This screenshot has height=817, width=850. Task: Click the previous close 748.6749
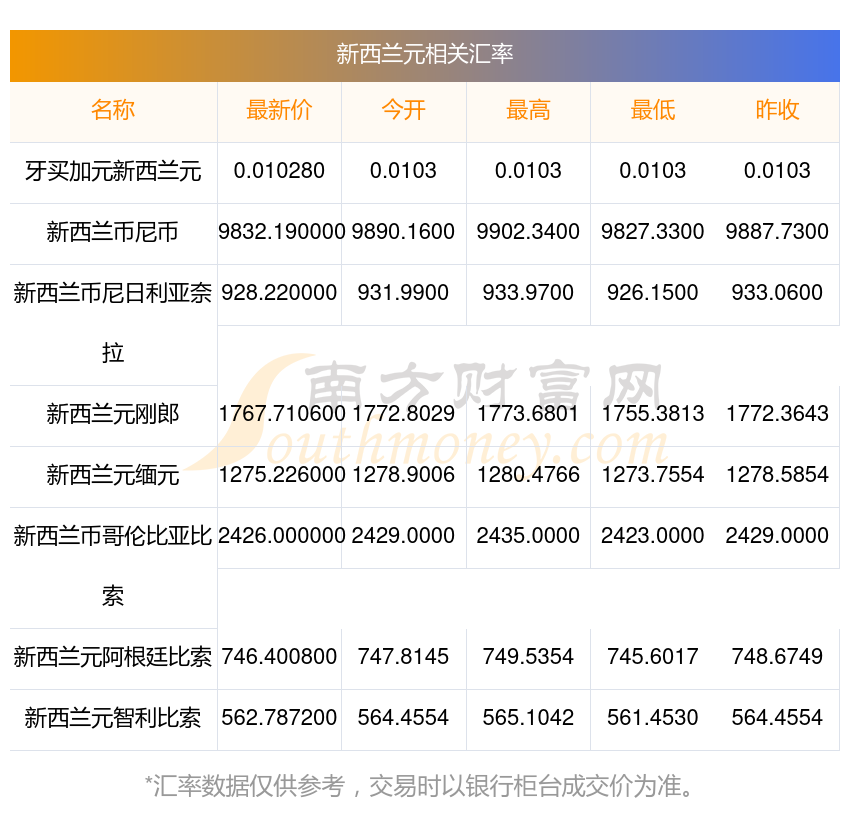pyautogui.click(x=777, y=657)
